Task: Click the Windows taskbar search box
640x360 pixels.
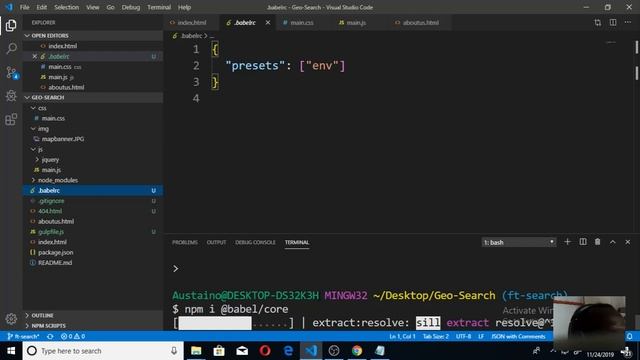Action: coord(103,351)
